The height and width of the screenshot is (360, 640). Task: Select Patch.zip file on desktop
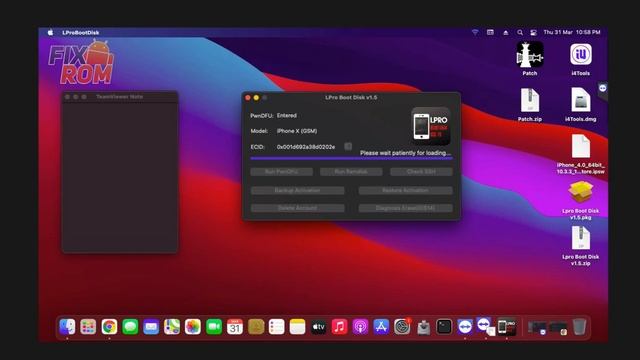[529, 100]
